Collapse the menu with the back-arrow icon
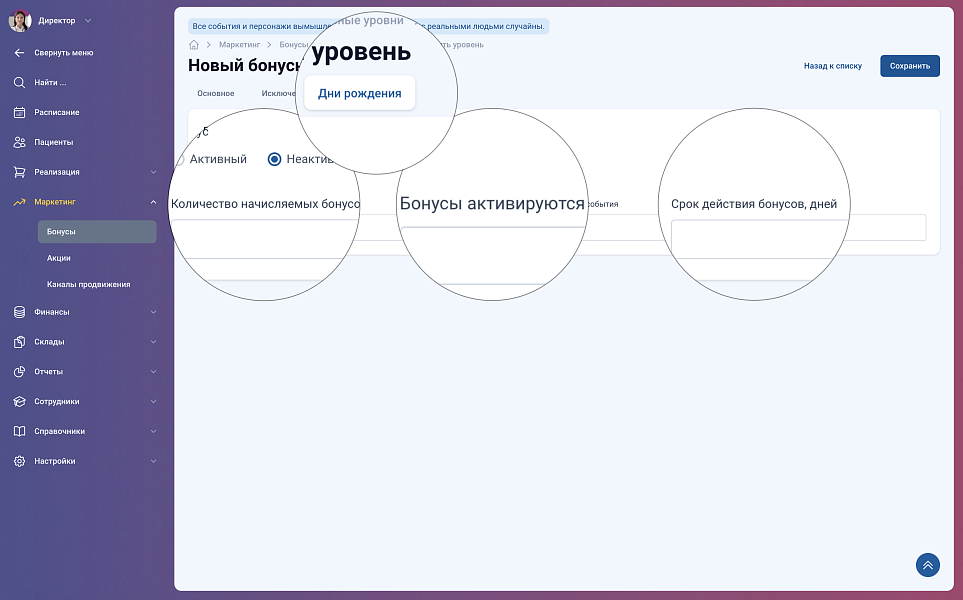 coord(19,52)
